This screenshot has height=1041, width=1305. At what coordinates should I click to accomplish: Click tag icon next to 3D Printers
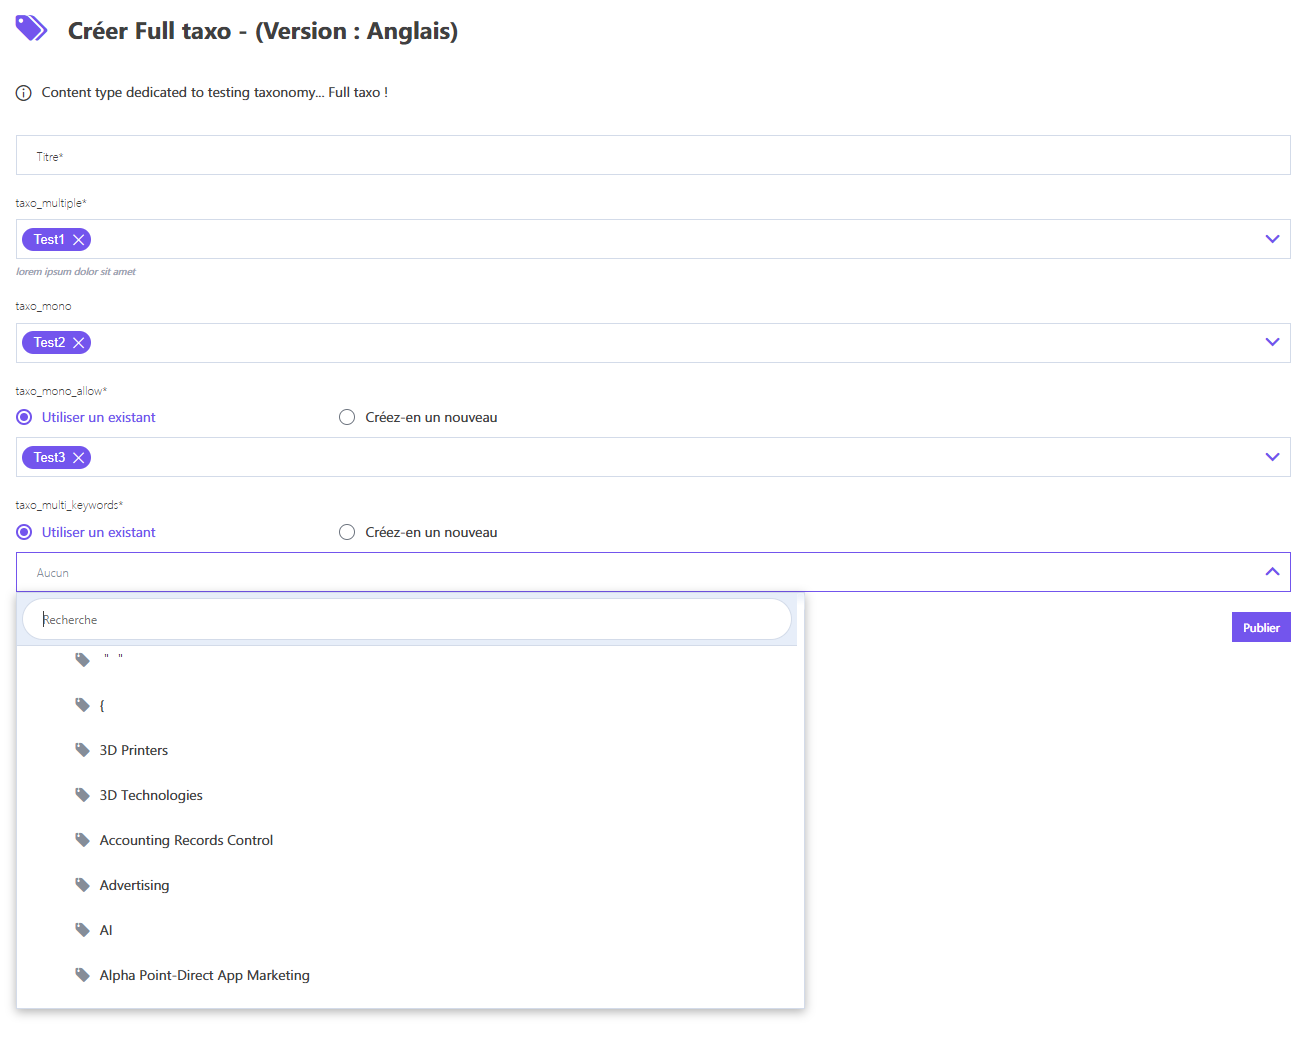[83, 750]
